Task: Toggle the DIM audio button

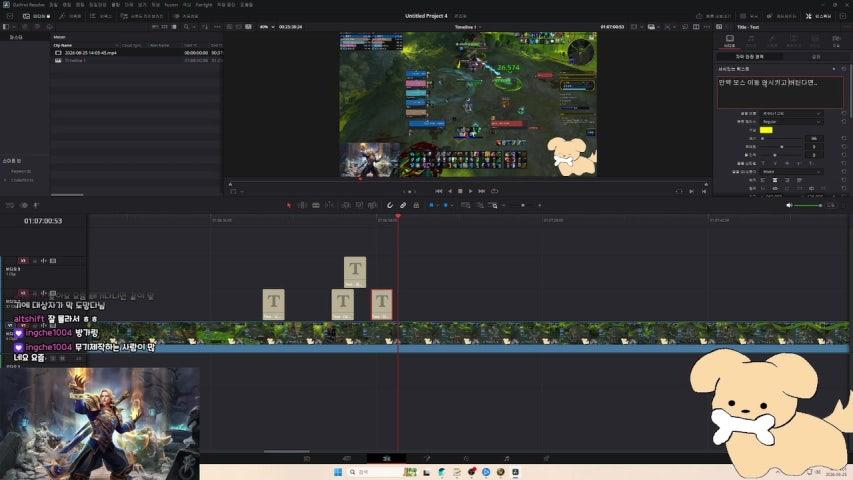Action: click(x=831, y=205)
